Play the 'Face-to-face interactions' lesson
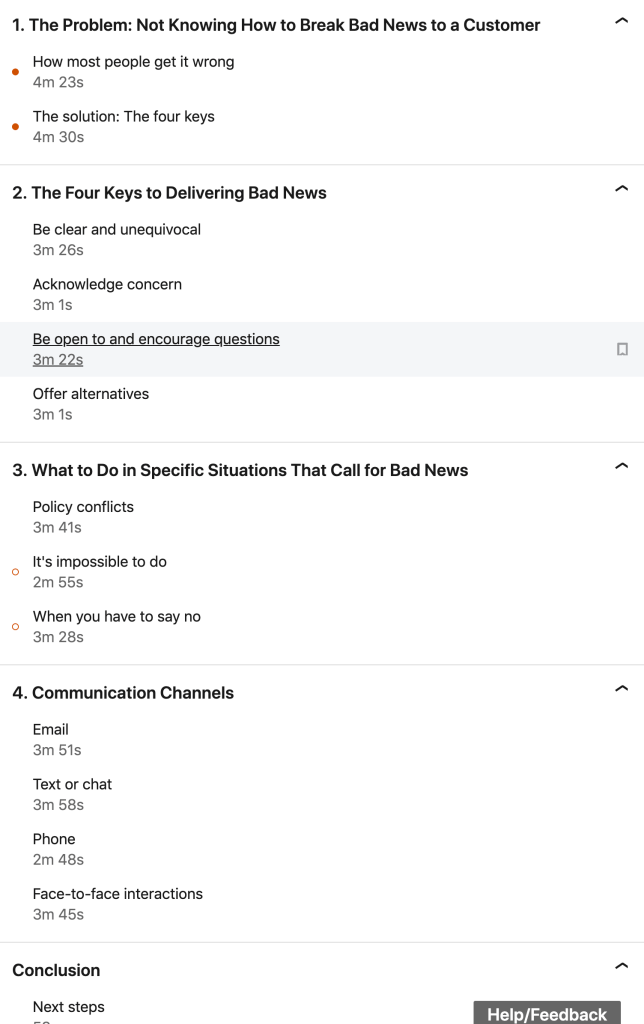 pyautogui.click(x=117, y=894)
